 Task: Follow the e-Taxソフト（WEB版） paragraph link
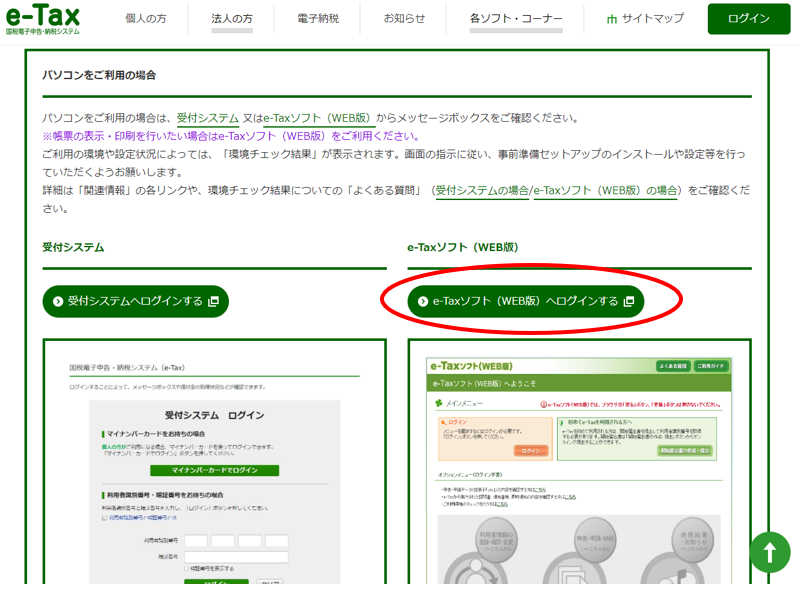(319, 118)
